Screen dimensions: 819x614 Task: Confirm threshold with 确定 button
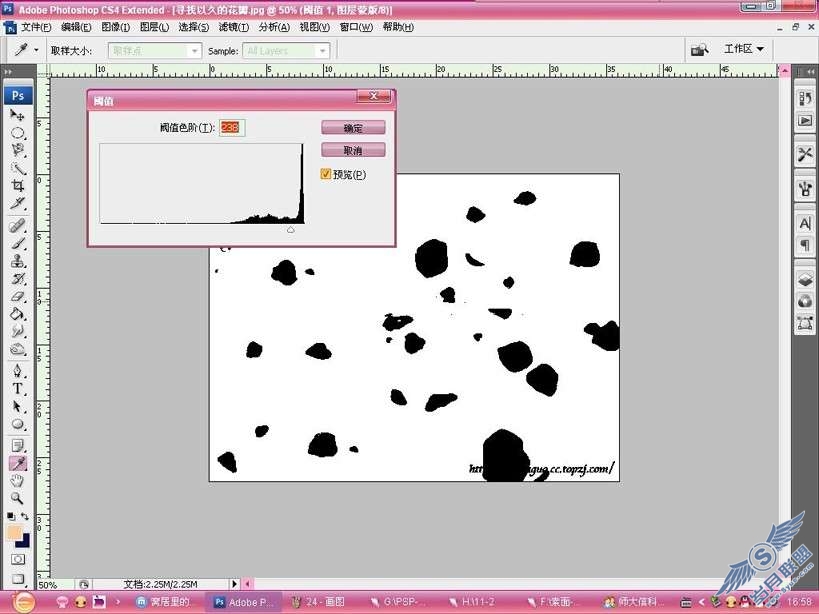353,128
